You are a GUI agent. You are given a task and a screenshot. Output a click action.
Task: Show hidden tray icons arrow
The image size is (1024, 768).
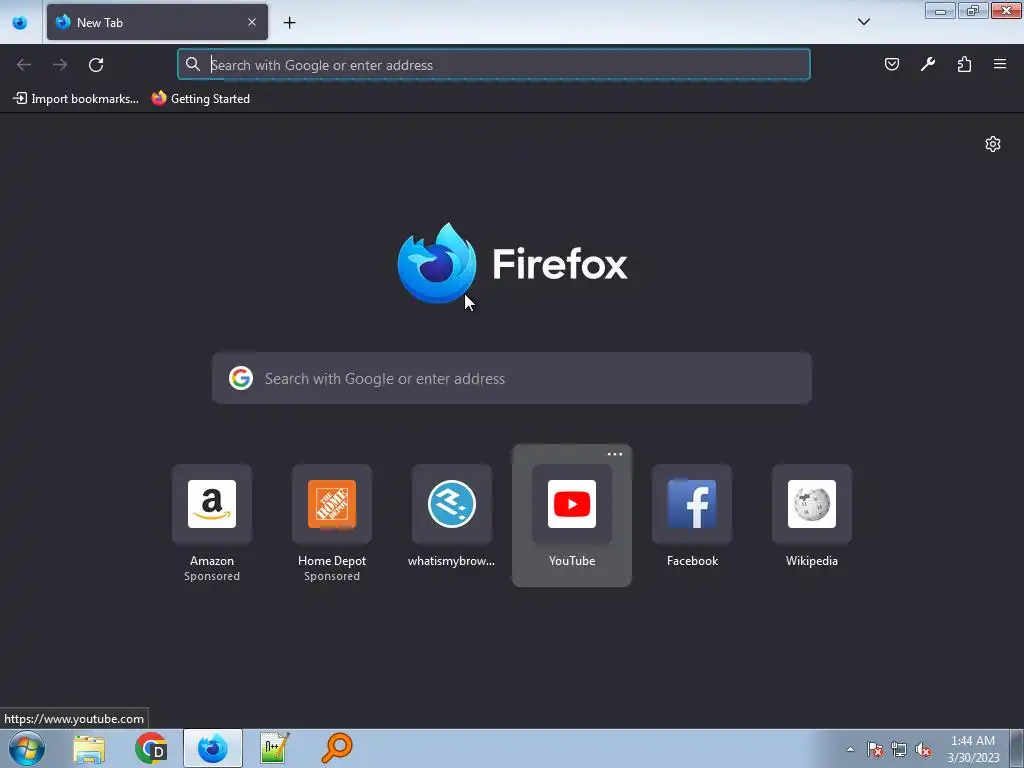pyautogui.click(x=850, y=749)
